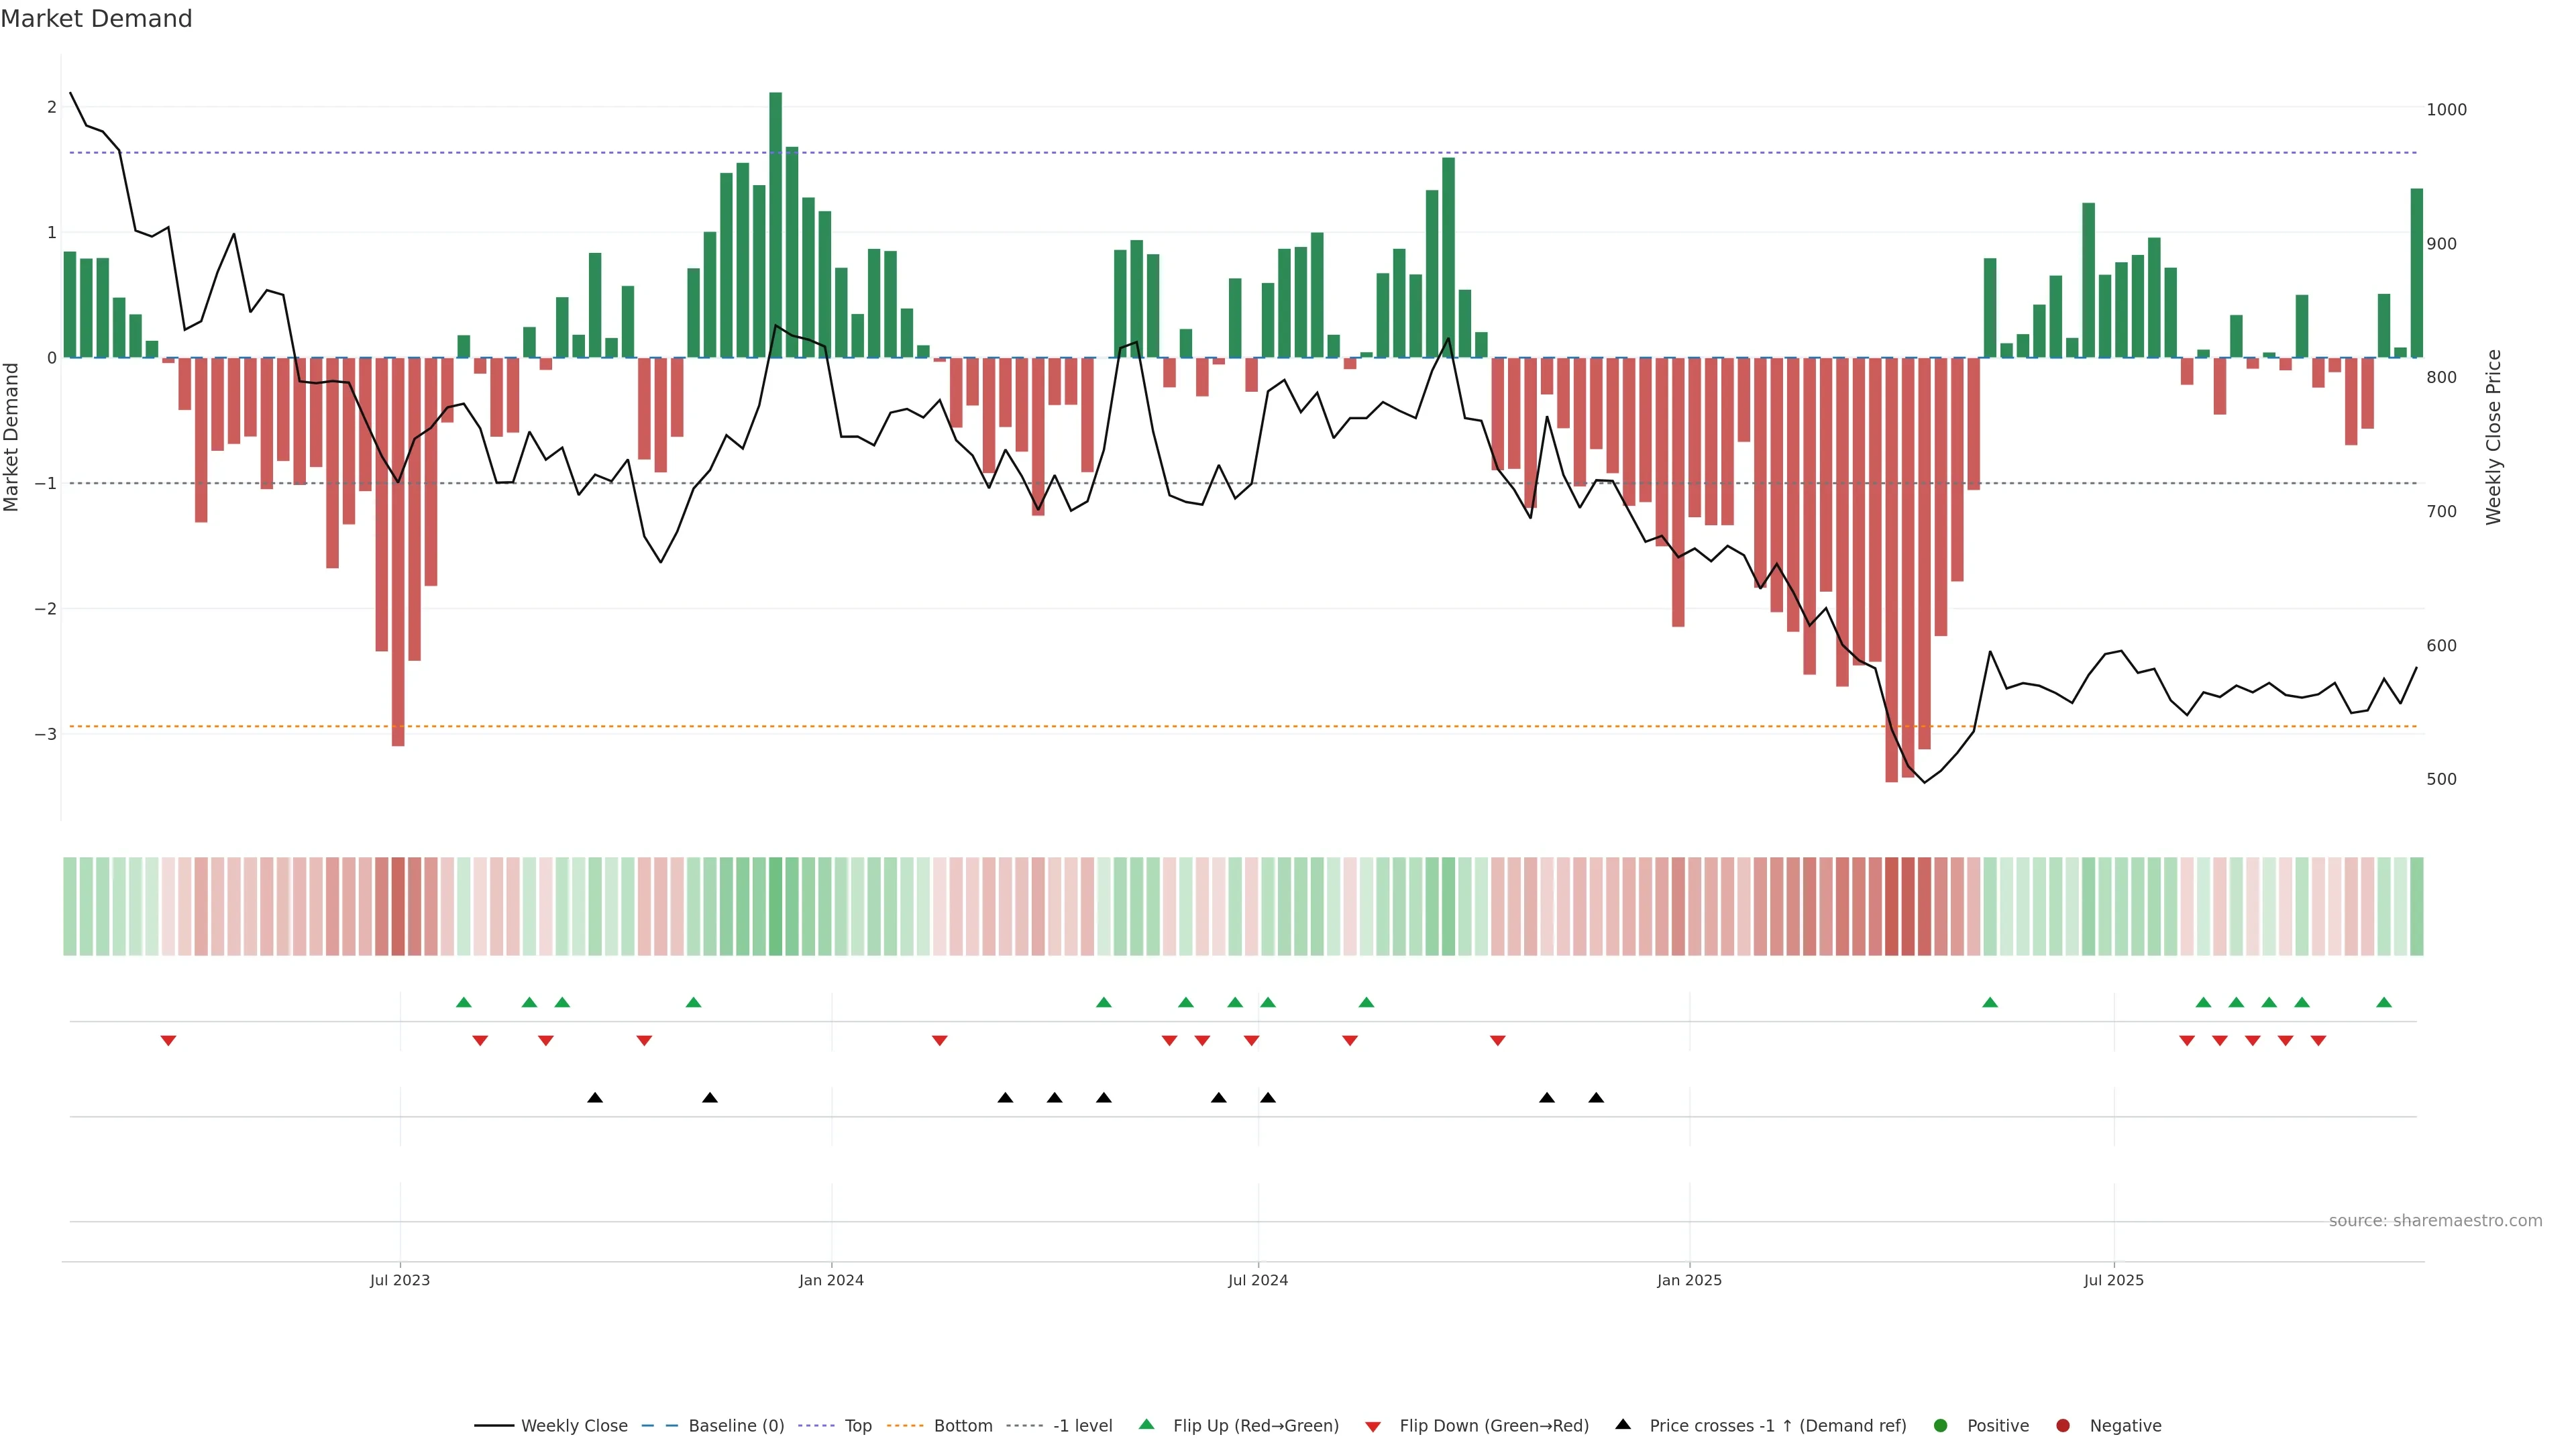The image size is (2576, 1449).
Task: Click the Jan 2024 x-axis label
Action: (831, 1280)
